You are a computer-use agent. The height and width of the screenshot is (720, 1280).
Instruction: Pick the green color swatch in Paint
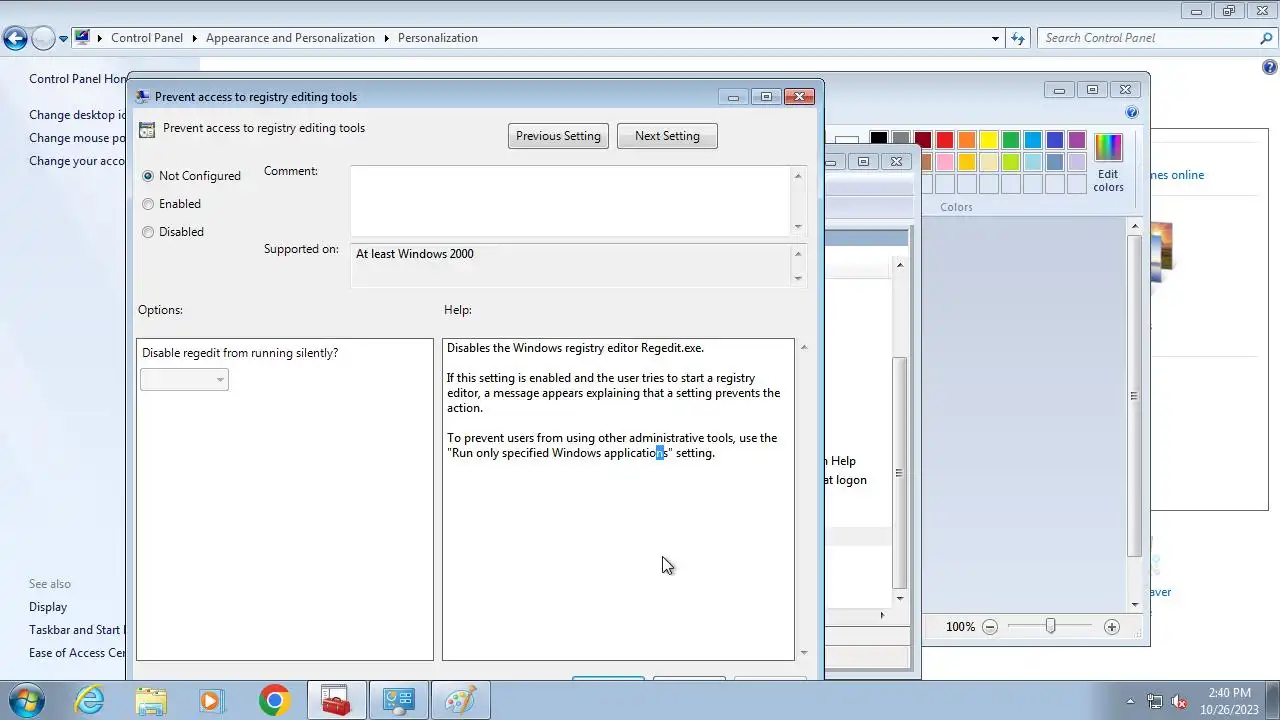(x=1010, y=140)
